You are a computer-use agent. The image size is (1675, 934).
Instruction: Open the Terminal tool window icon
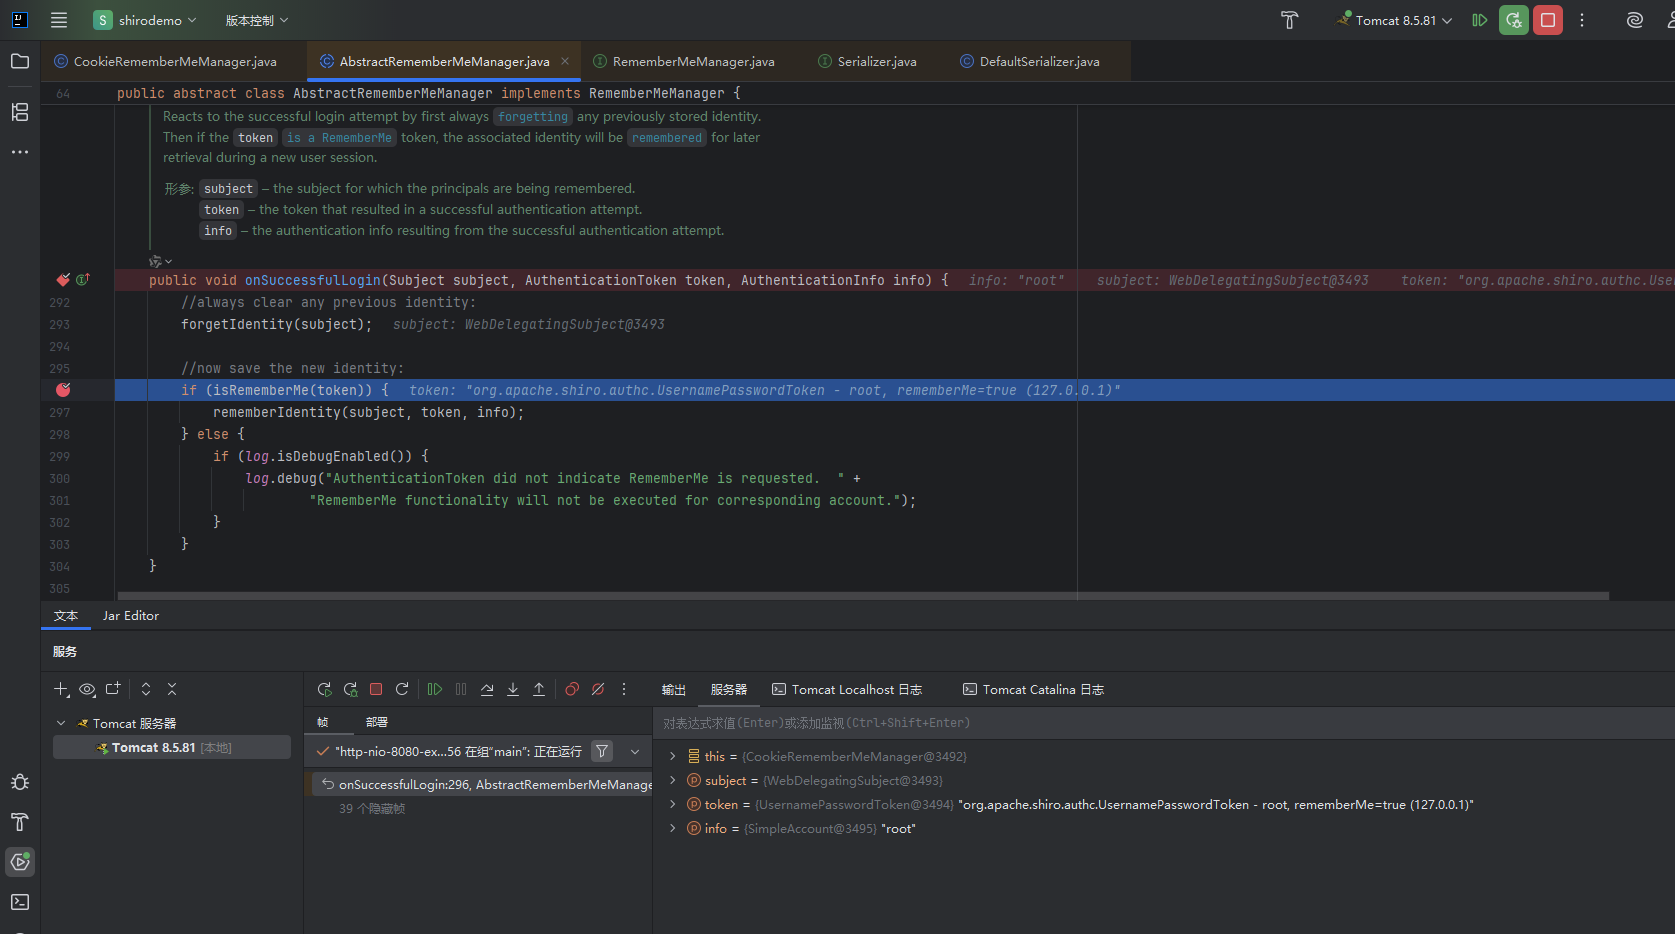pyautogui.click(x=20, y=902)
